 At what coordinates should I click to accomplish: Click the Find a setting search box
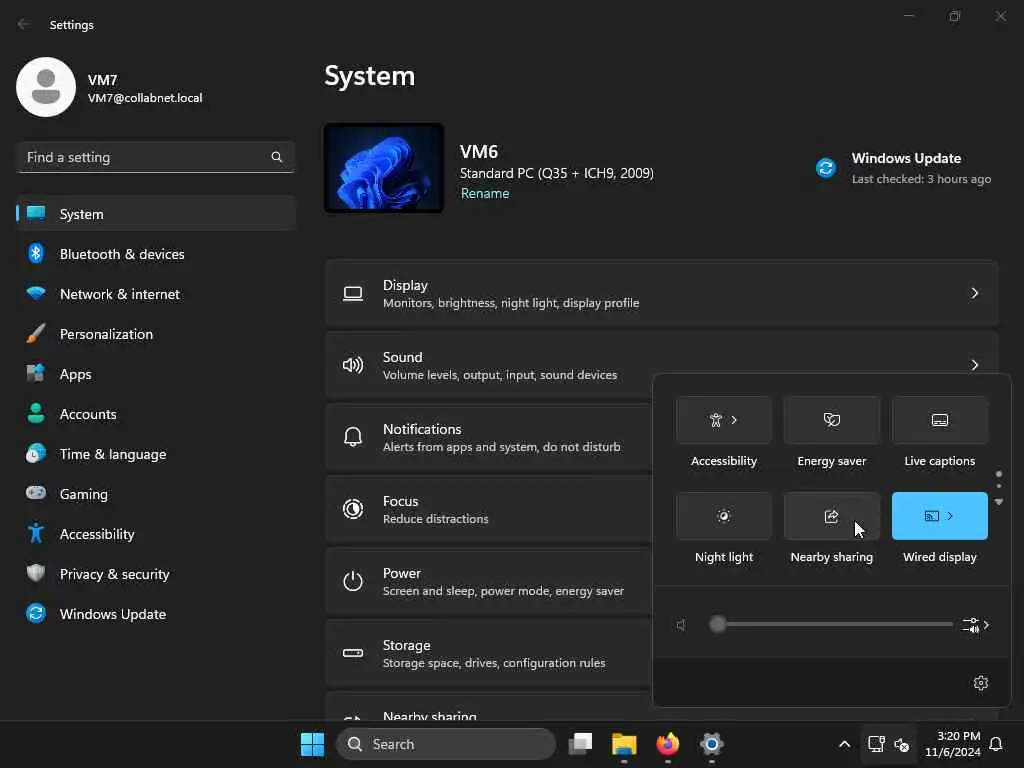155,157
